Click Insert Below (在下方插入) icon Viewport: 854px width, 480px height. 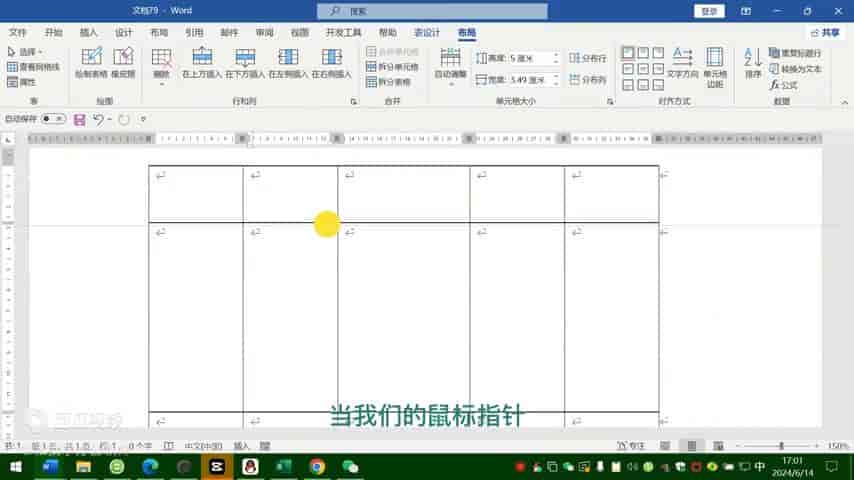245,57
